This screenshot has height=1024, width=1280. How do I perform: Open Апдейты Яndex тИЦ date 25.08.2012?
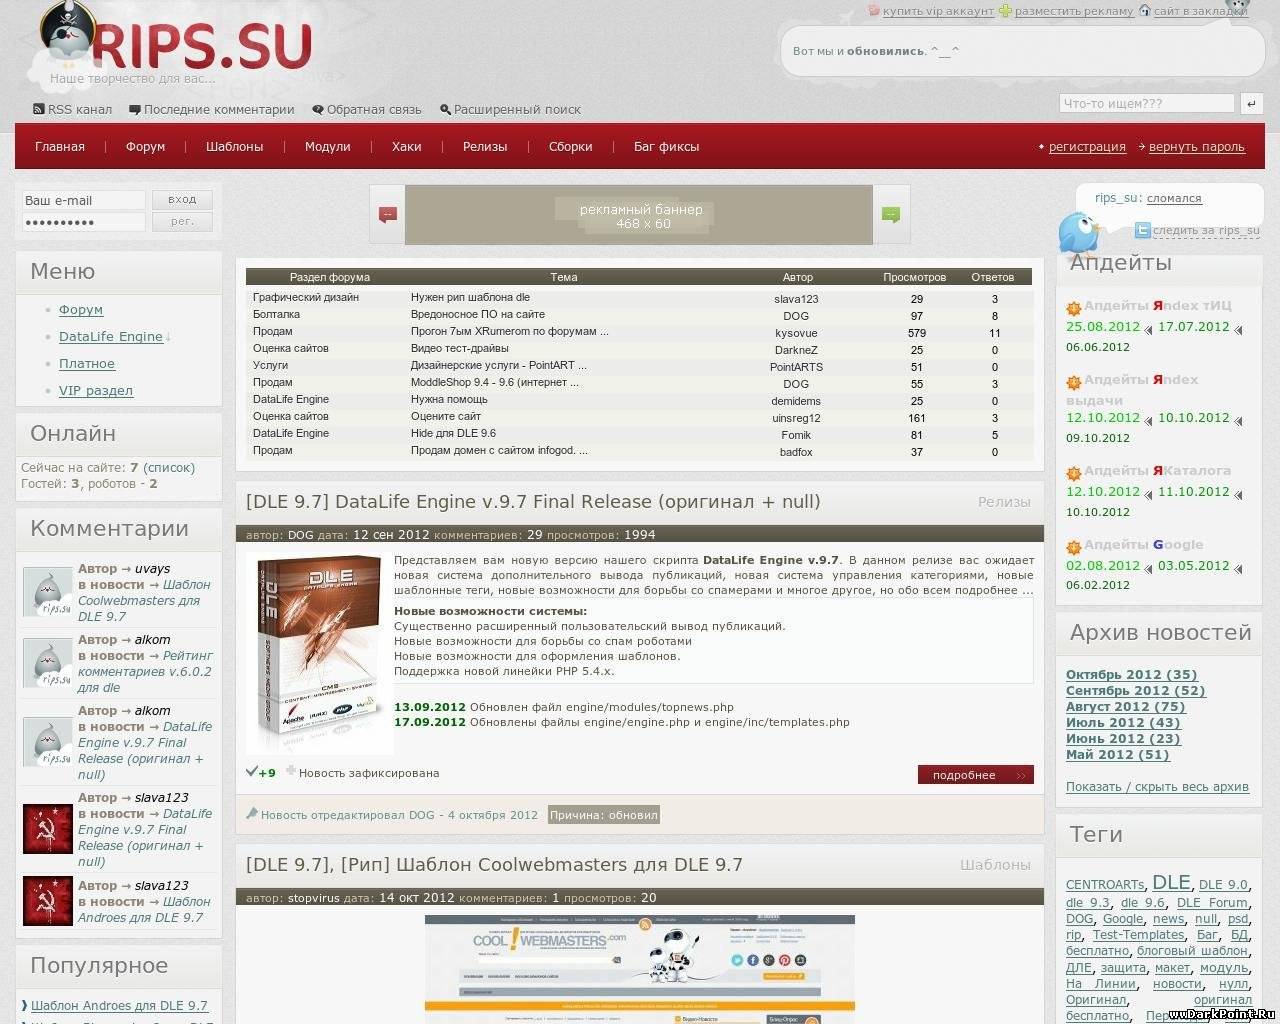point(1103,326)
